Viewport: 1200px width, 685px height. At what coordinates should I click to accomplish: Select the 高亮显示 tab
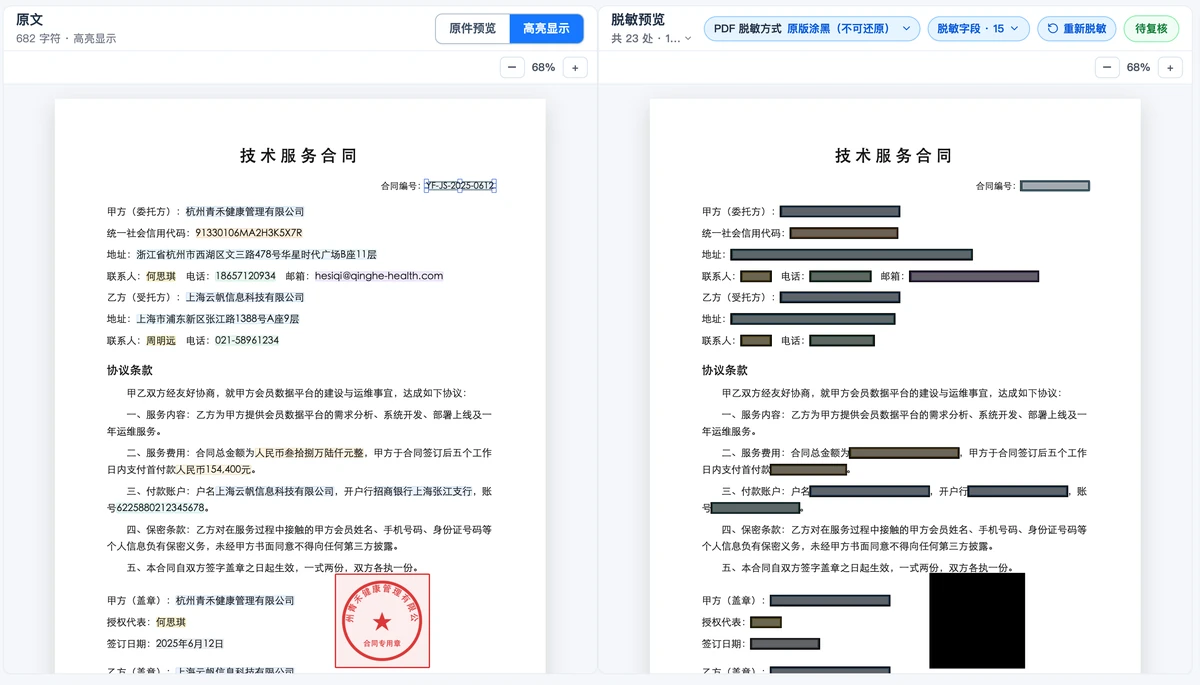[x=546, y=29]
